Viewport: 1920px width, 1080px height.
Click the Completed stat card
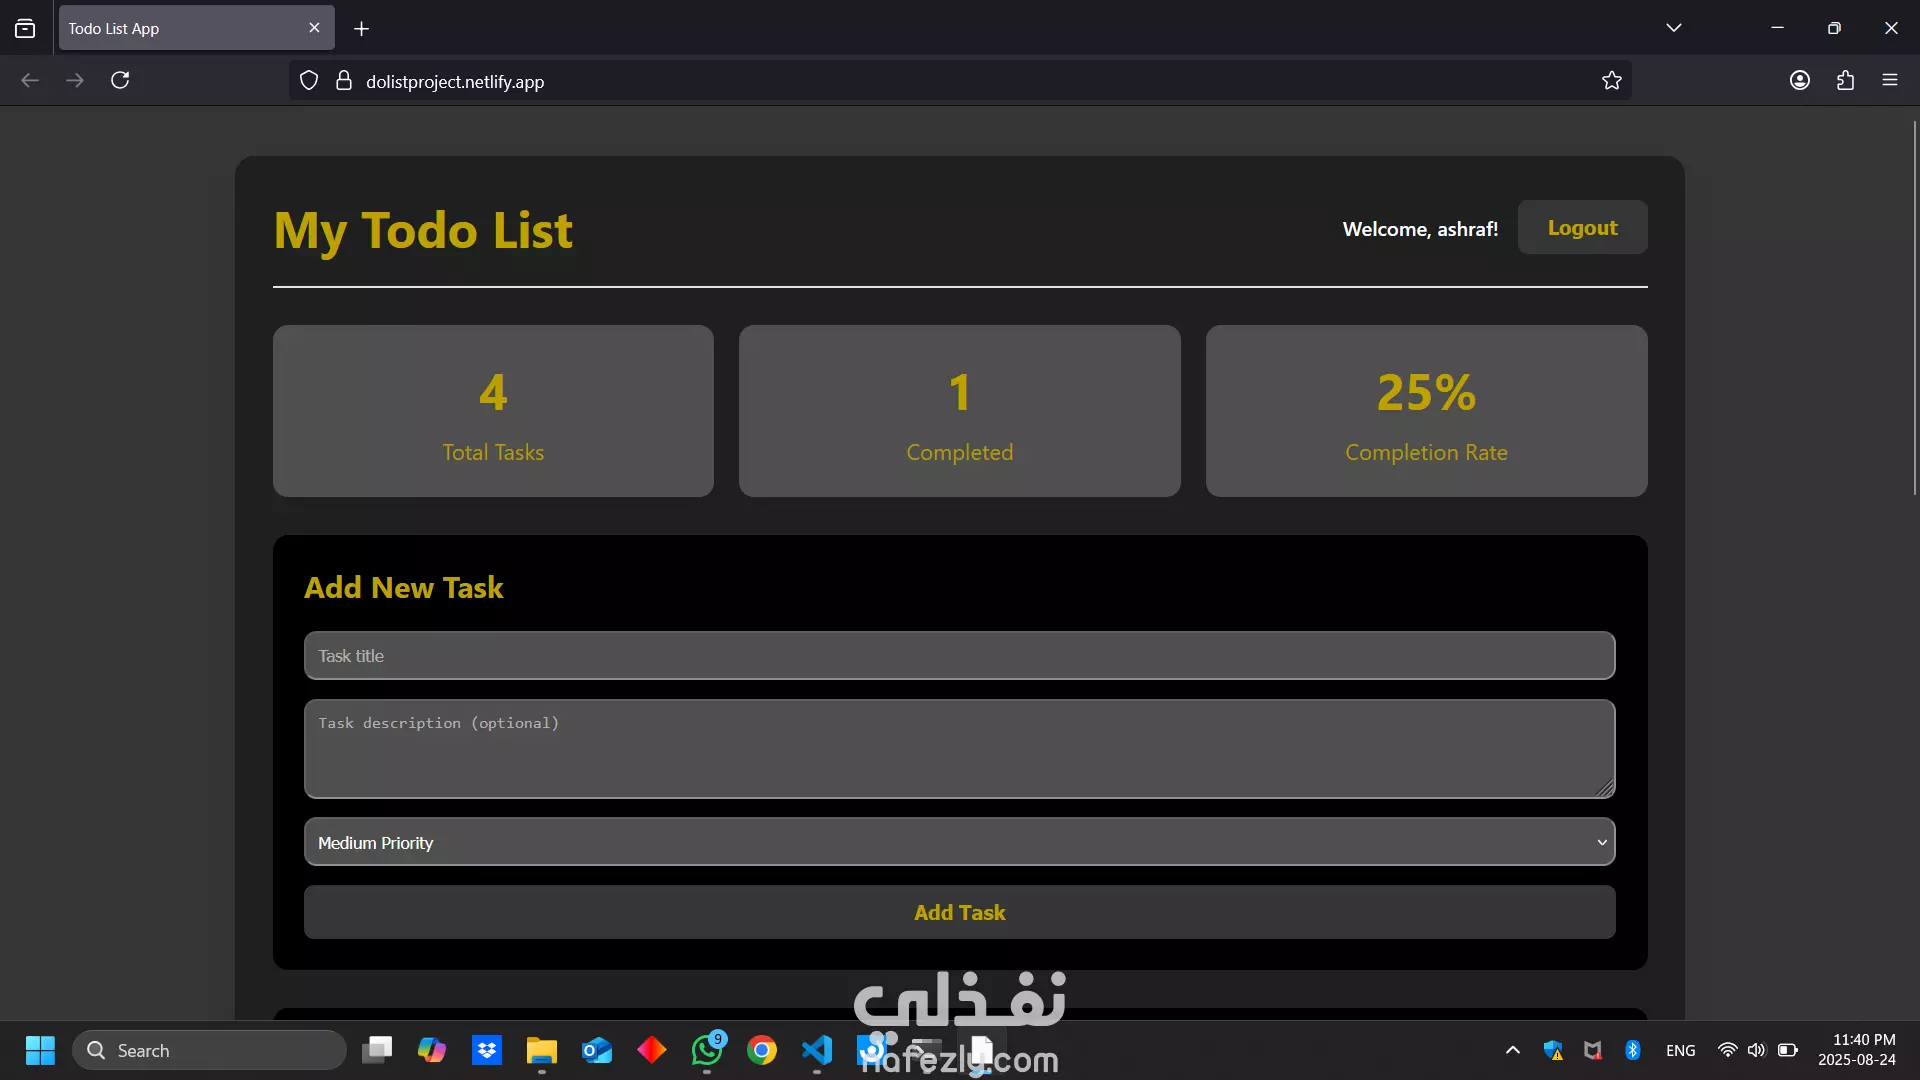(x=959, y=411)
